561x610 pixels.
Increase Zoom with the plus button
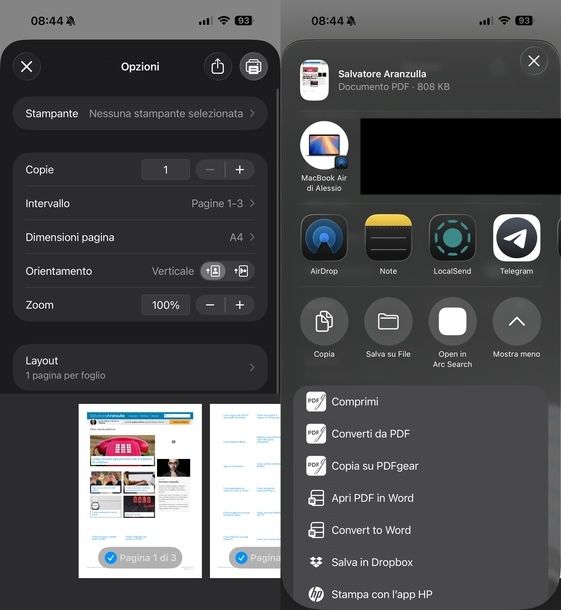(240, 305)
